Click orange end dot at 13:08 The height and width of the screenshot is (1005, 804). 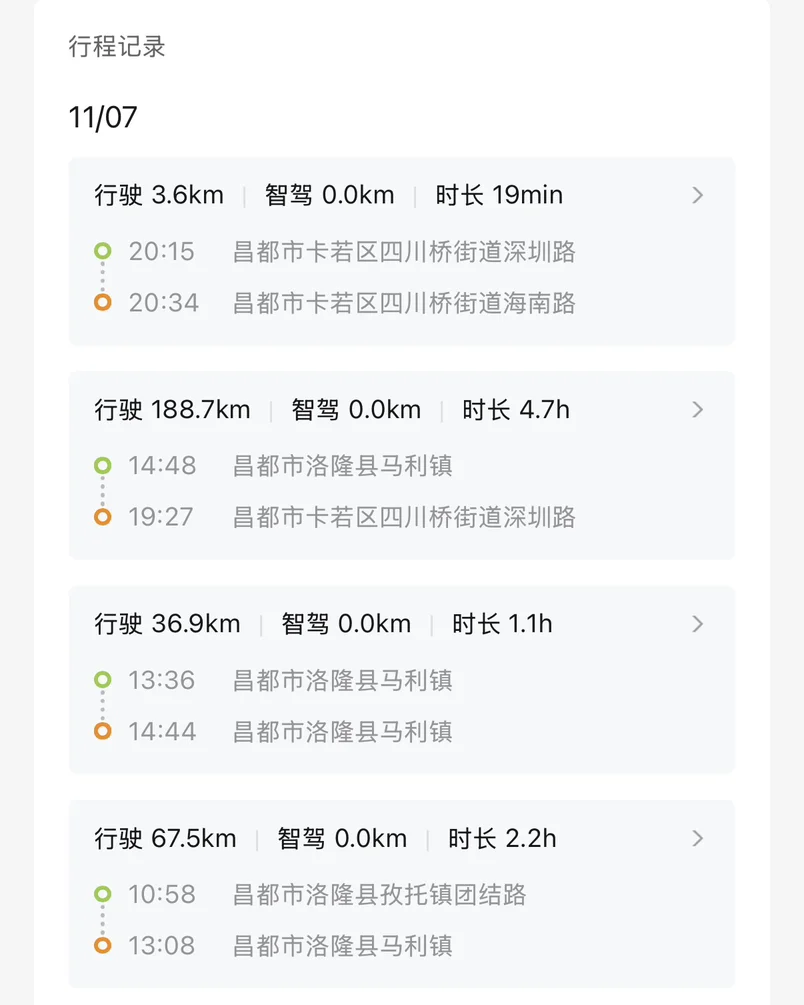coord(102,945)
